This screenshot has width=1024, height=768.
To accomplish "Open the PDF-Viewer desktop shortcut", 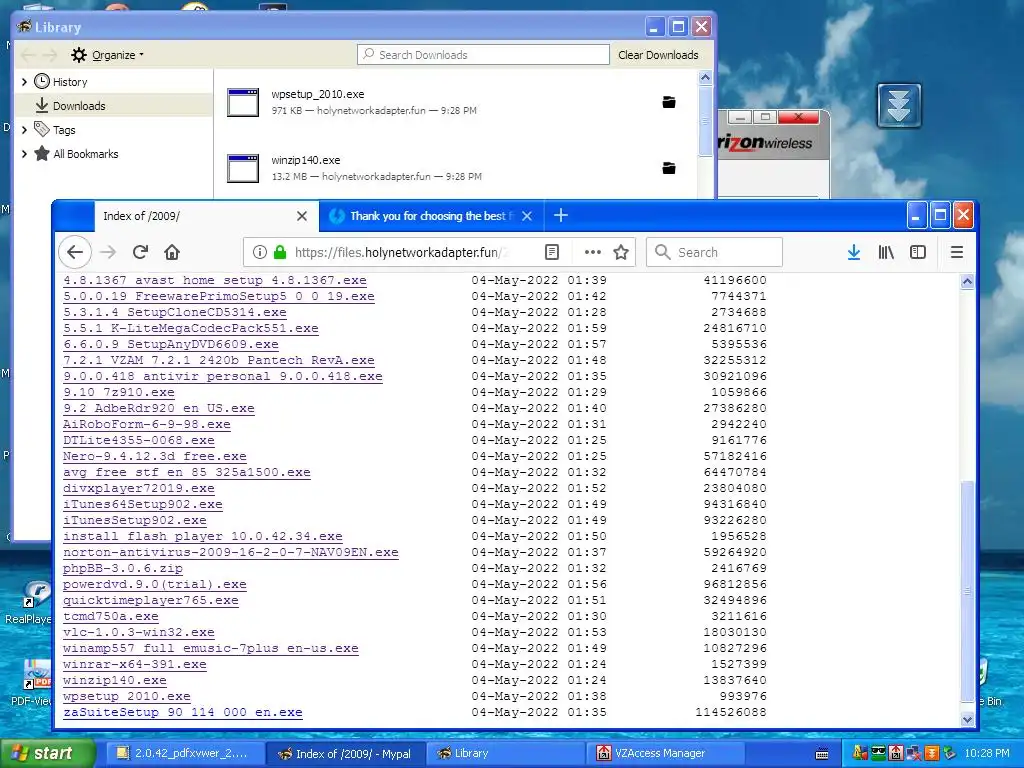I will [x=31, y=682].
